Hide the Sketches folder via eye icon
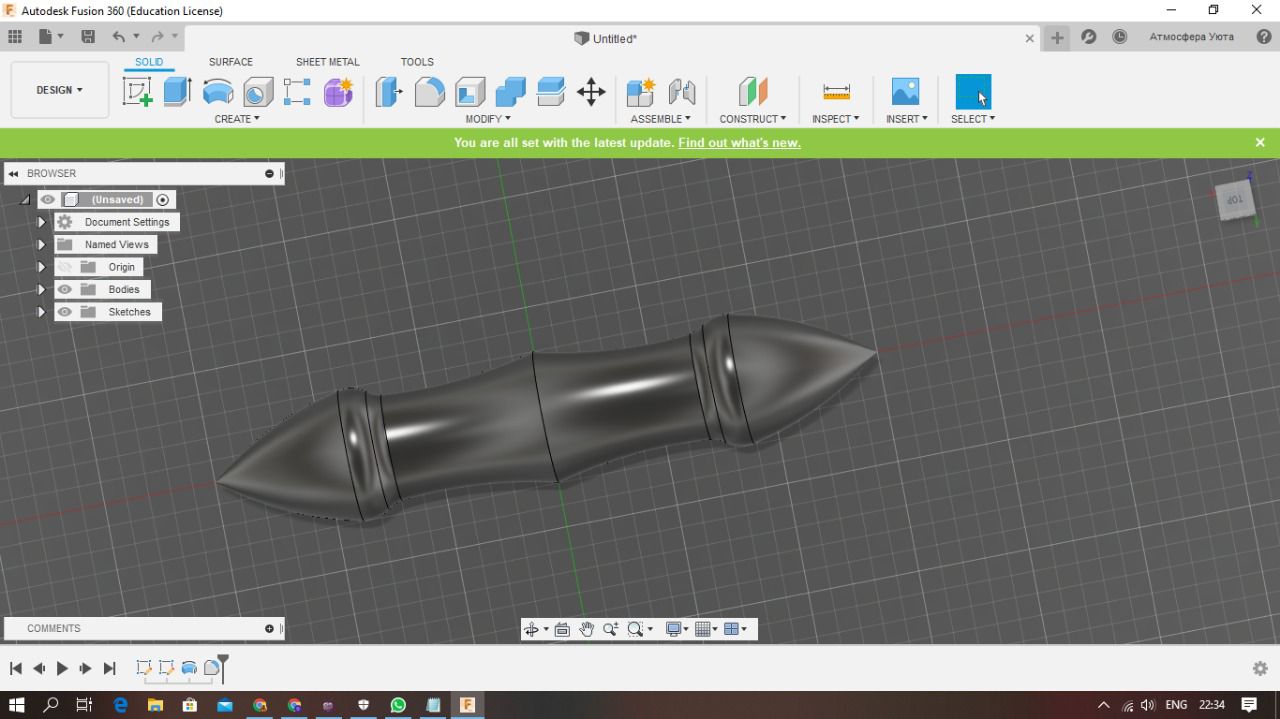 [x=65, y=312]
